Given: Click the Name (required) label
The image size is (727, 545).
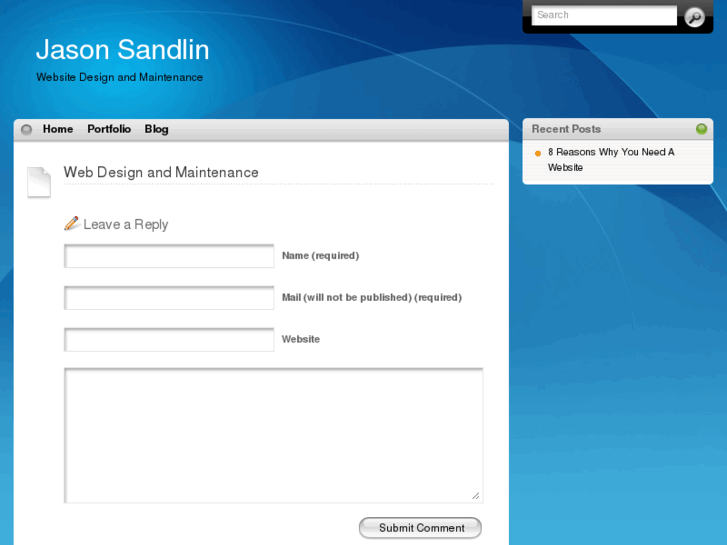Looking at the screenshot, I should click(x=320, y=256).
